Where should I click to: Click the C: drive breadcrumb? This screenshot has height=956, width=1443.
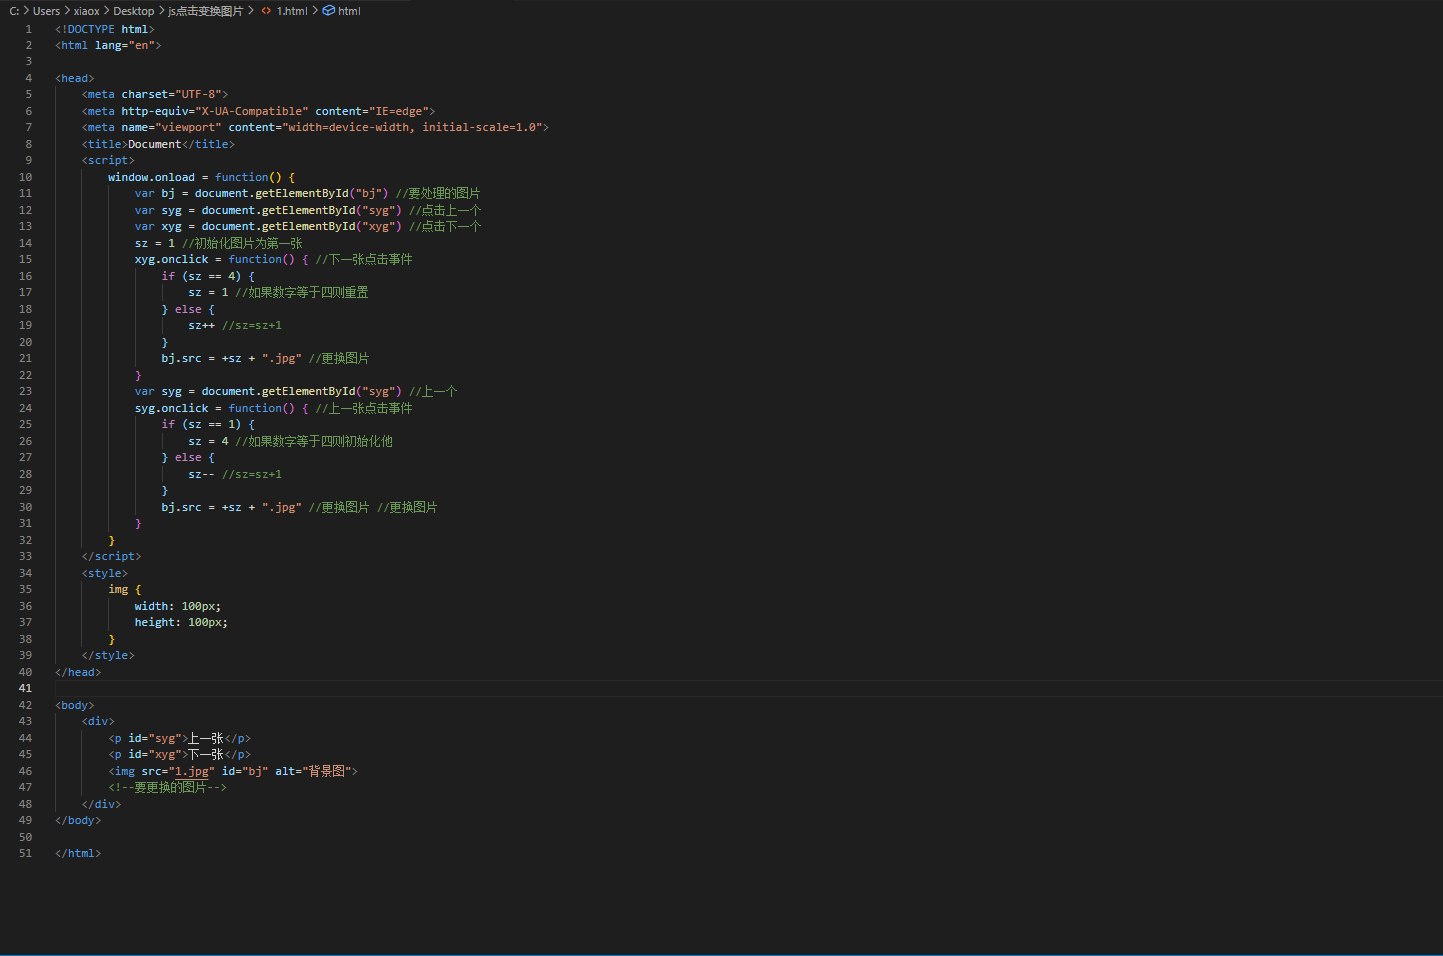(x=14, y=11)
